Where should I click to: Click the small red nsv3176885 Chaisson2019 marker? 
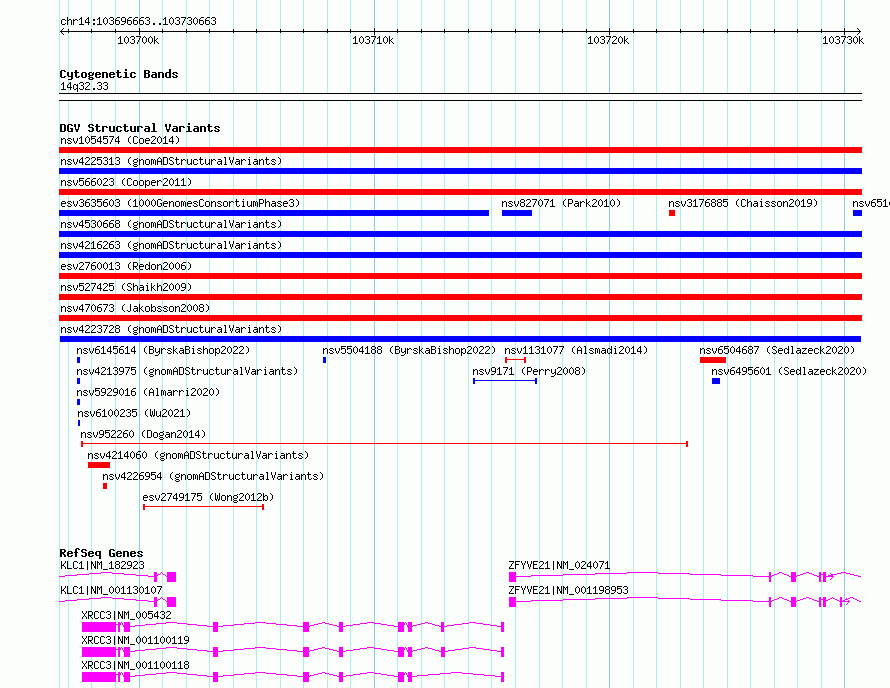tap(672, 213)
